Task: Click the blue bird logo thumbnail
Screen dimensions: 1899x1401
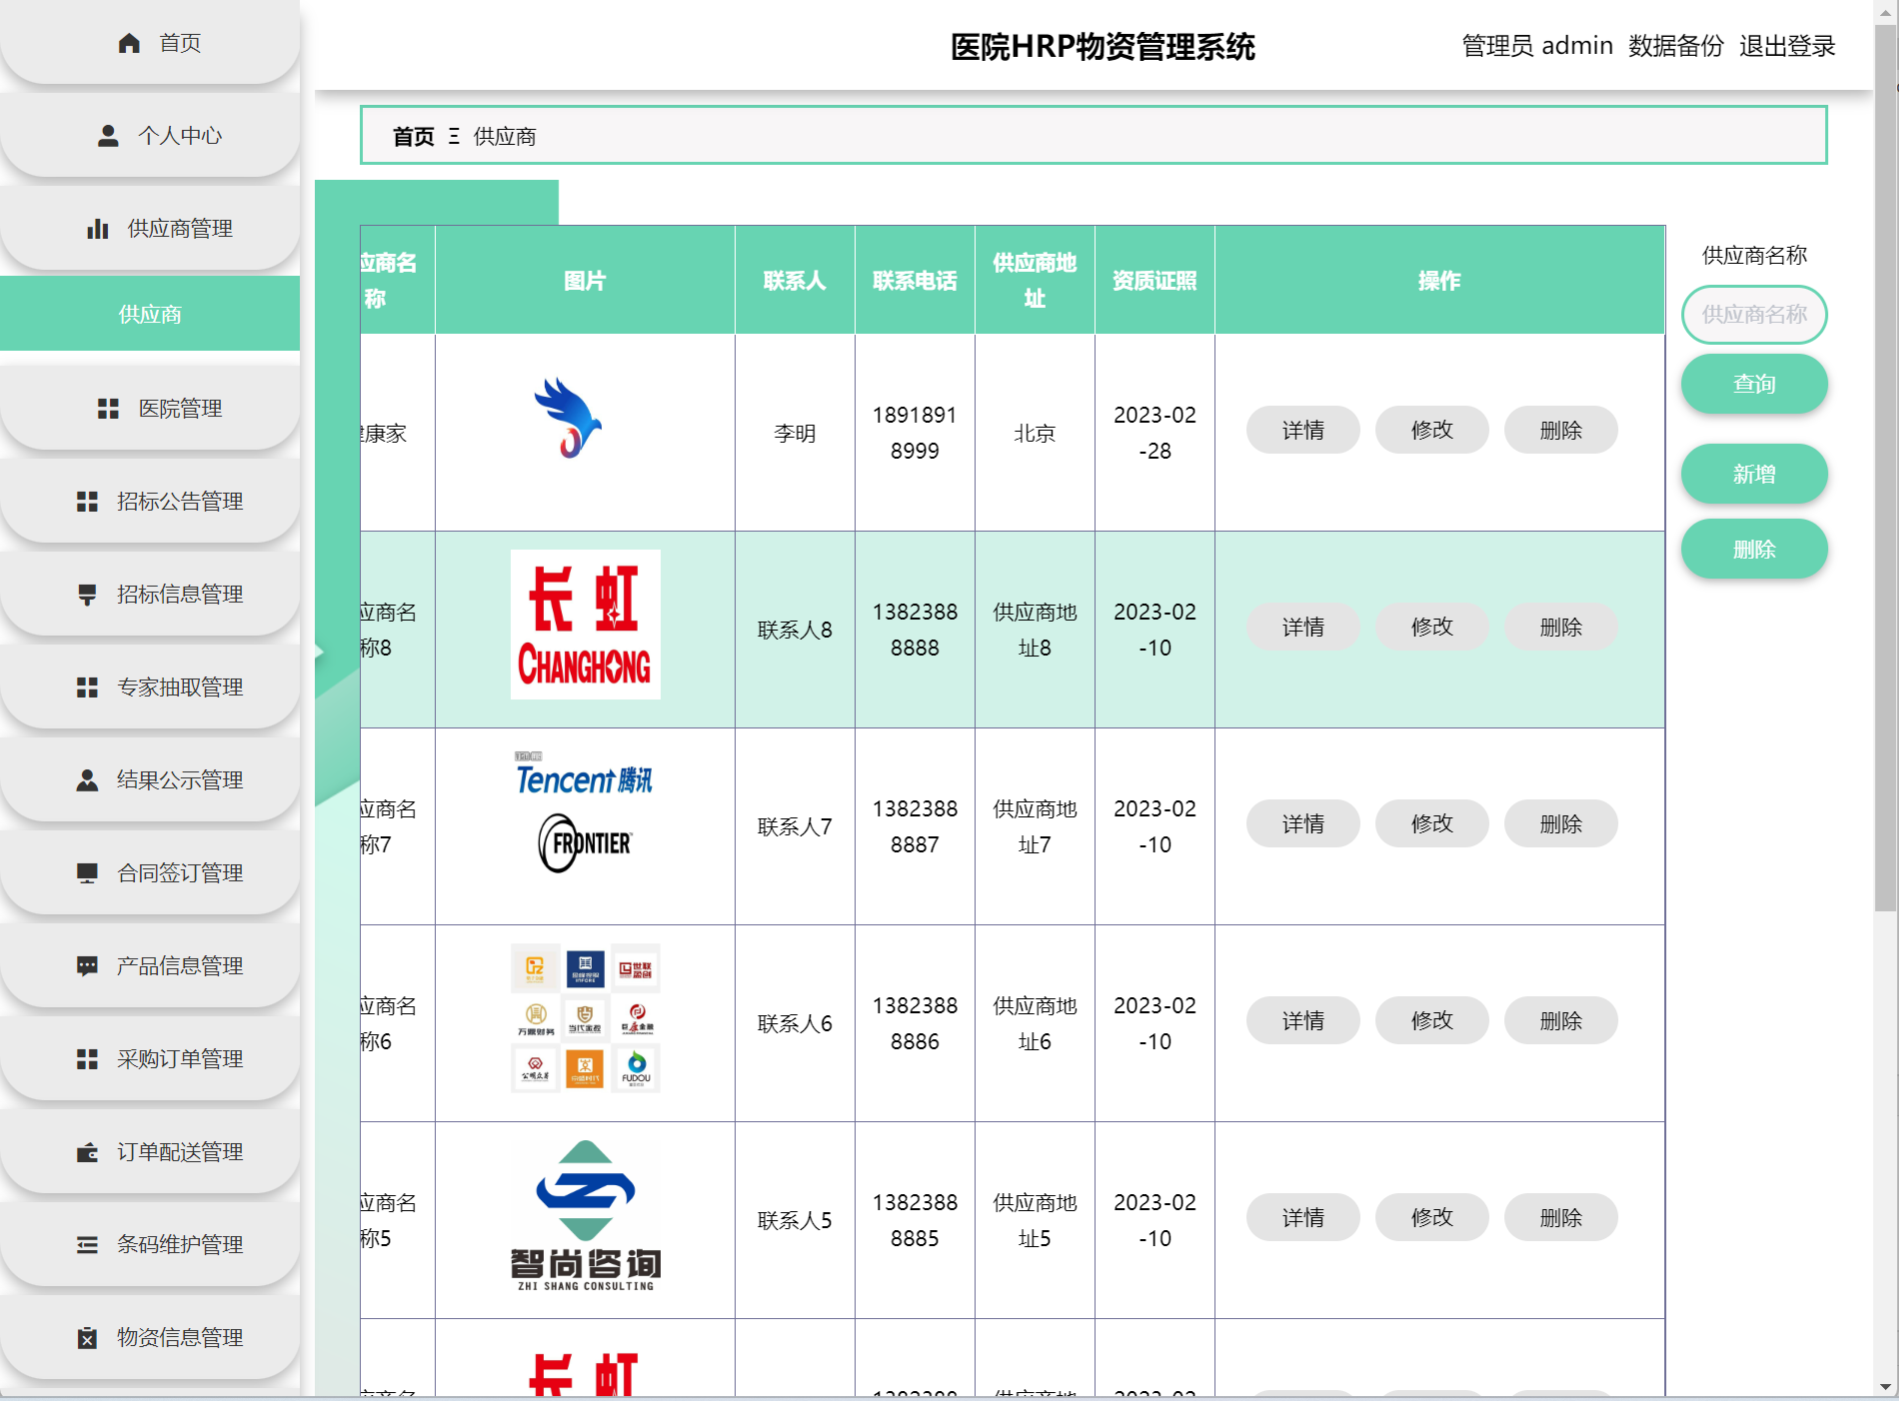Action: tap(568, 418)
